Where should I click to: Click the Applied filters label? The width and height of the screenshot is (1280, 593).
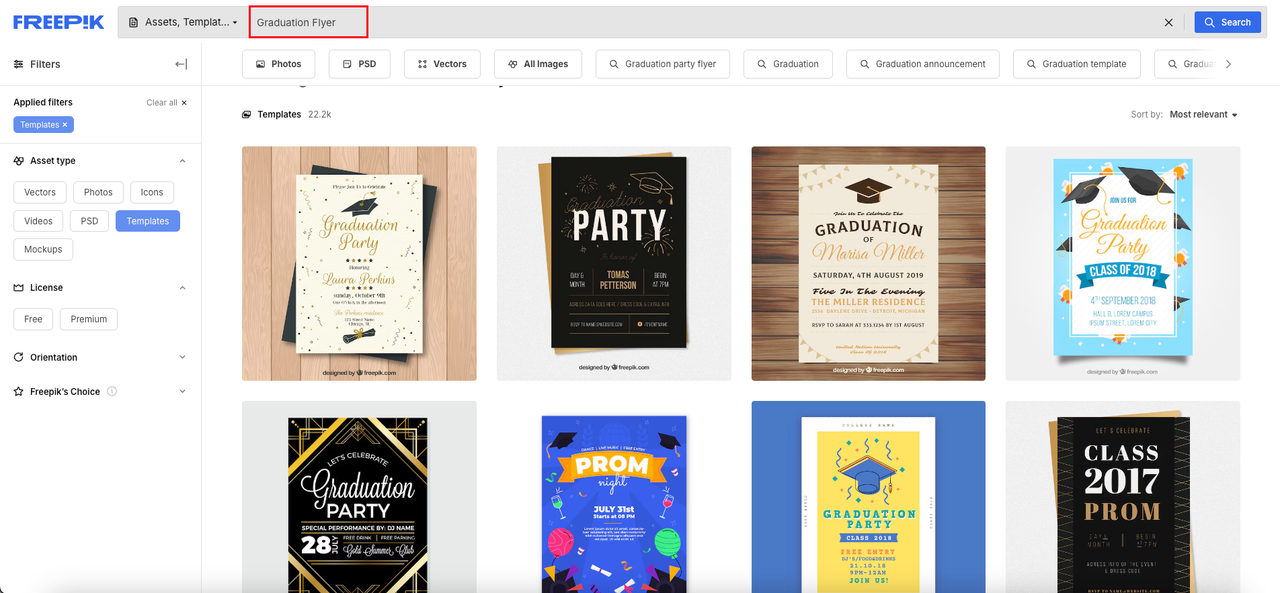tap(43, 103)
